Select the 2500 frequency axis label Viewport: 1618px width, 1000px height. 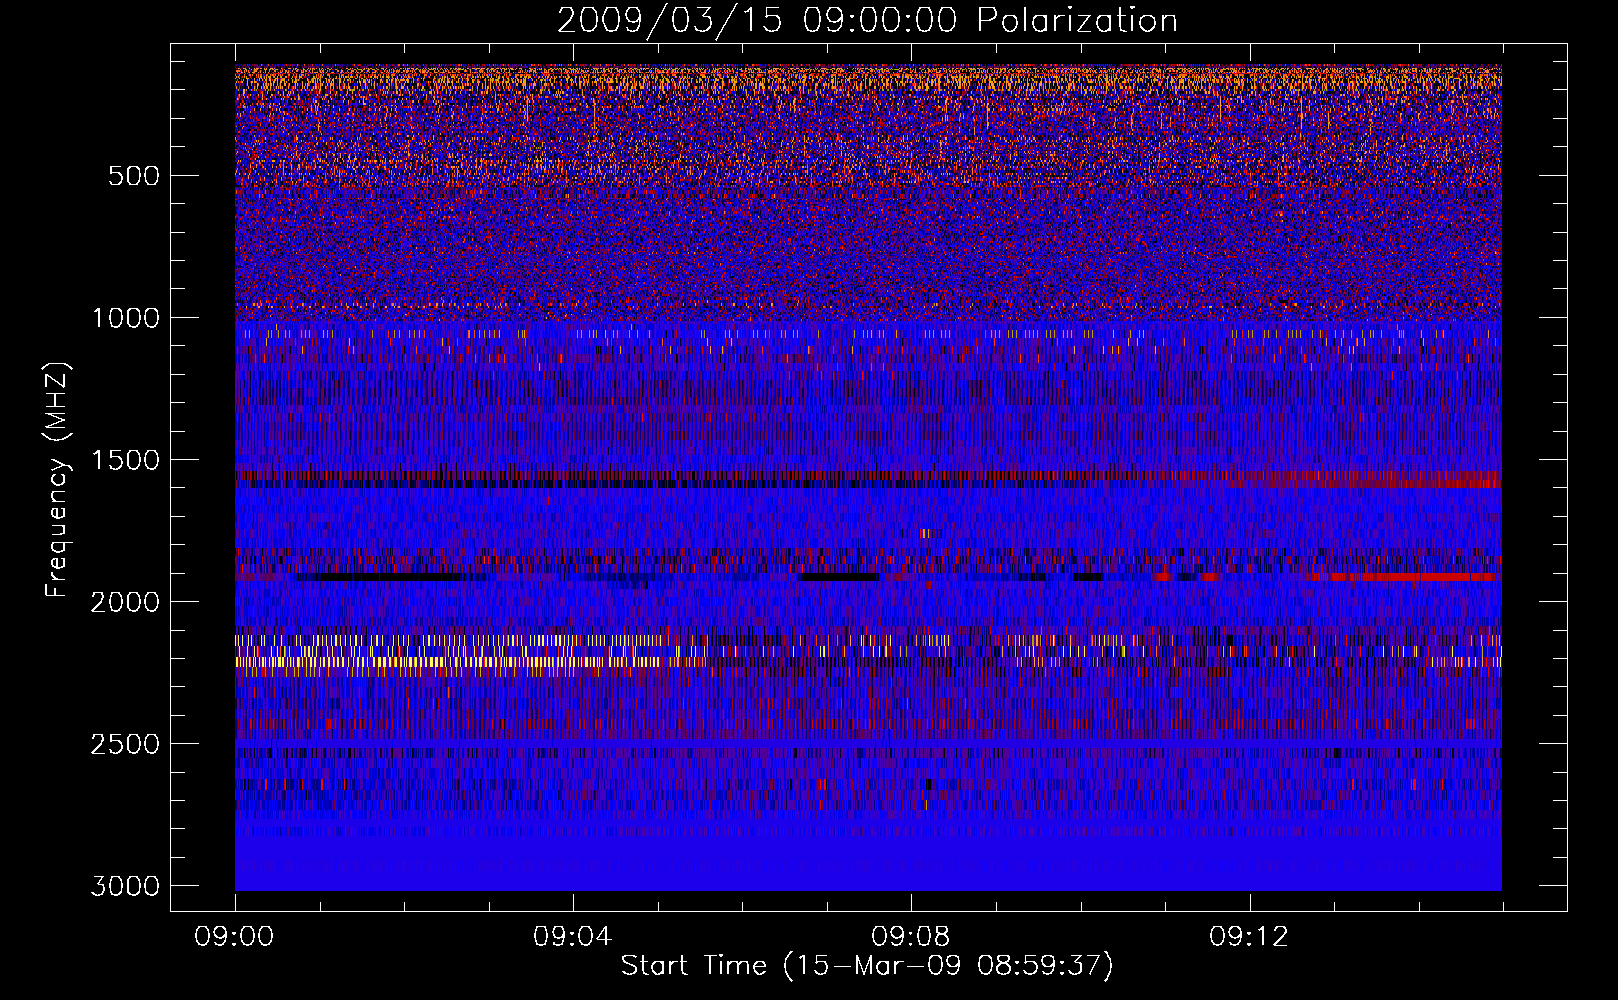coord(125,744)
